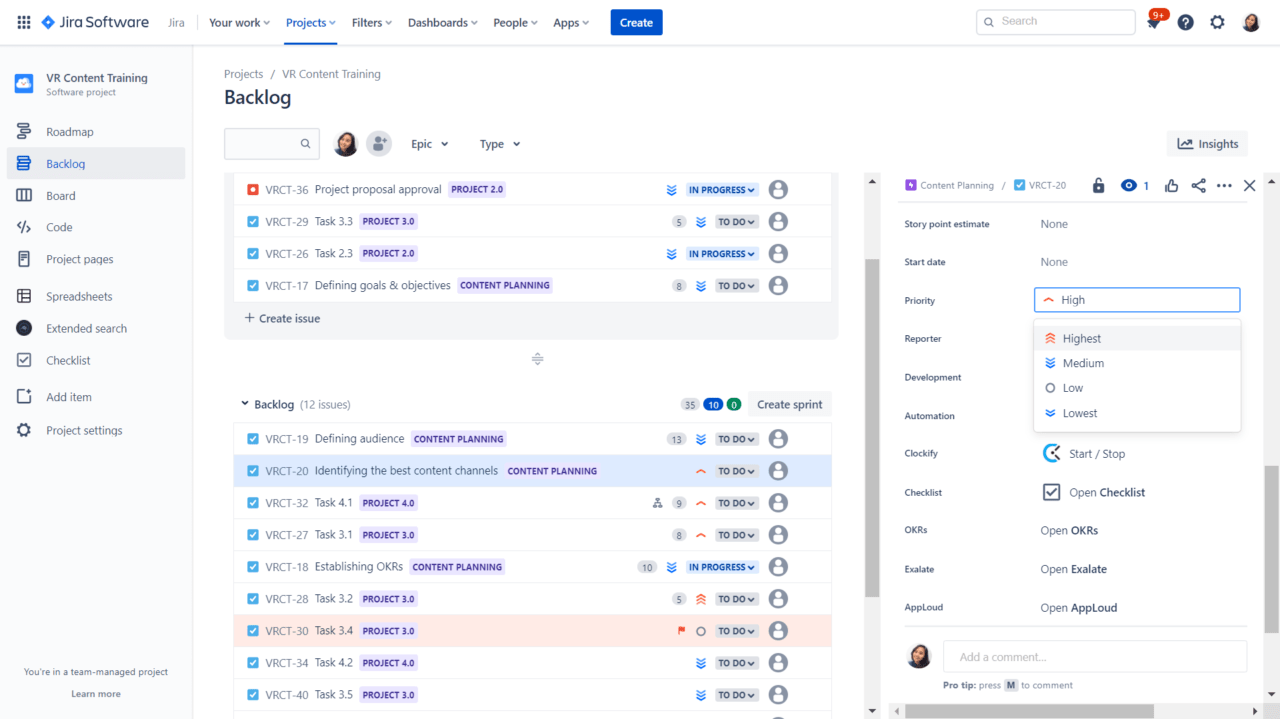Click the Add a comment field
The height and width of the screenshot is (719, 1280).
pos(1094,656)
